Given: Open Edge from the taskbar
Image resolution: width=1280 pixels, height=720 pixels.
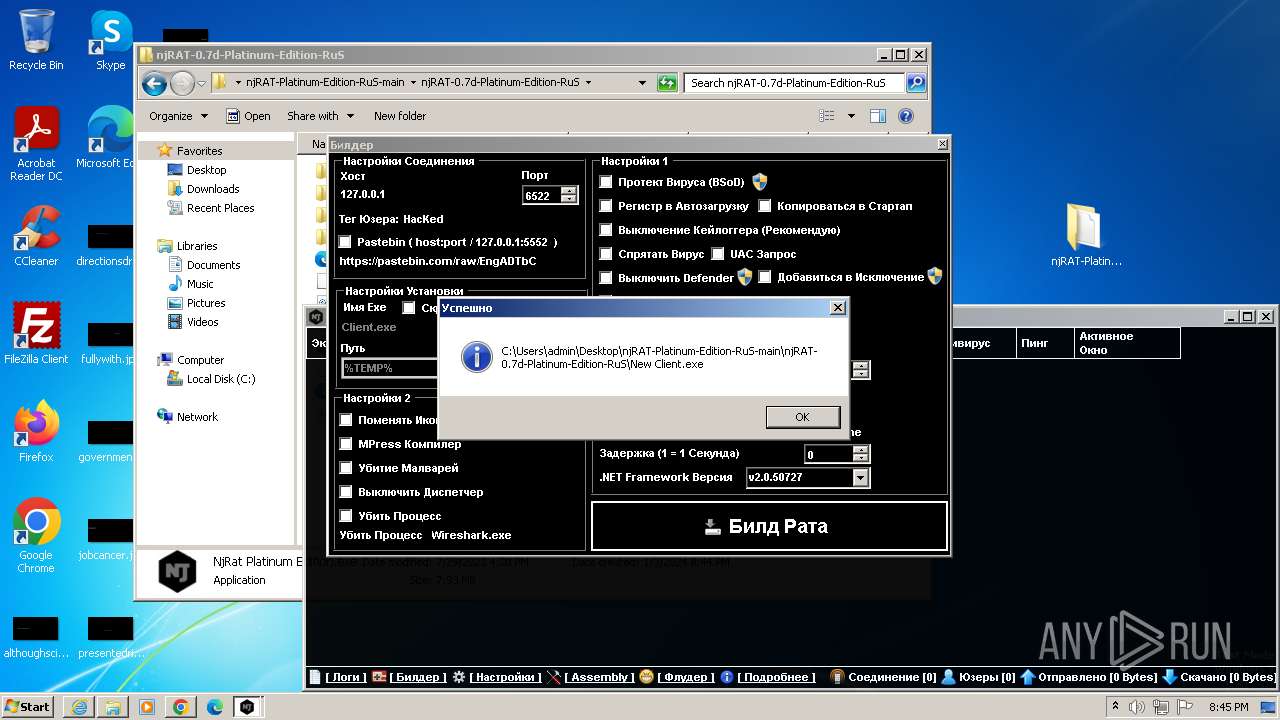Looking at the screenshot, I should coord(214,707).
